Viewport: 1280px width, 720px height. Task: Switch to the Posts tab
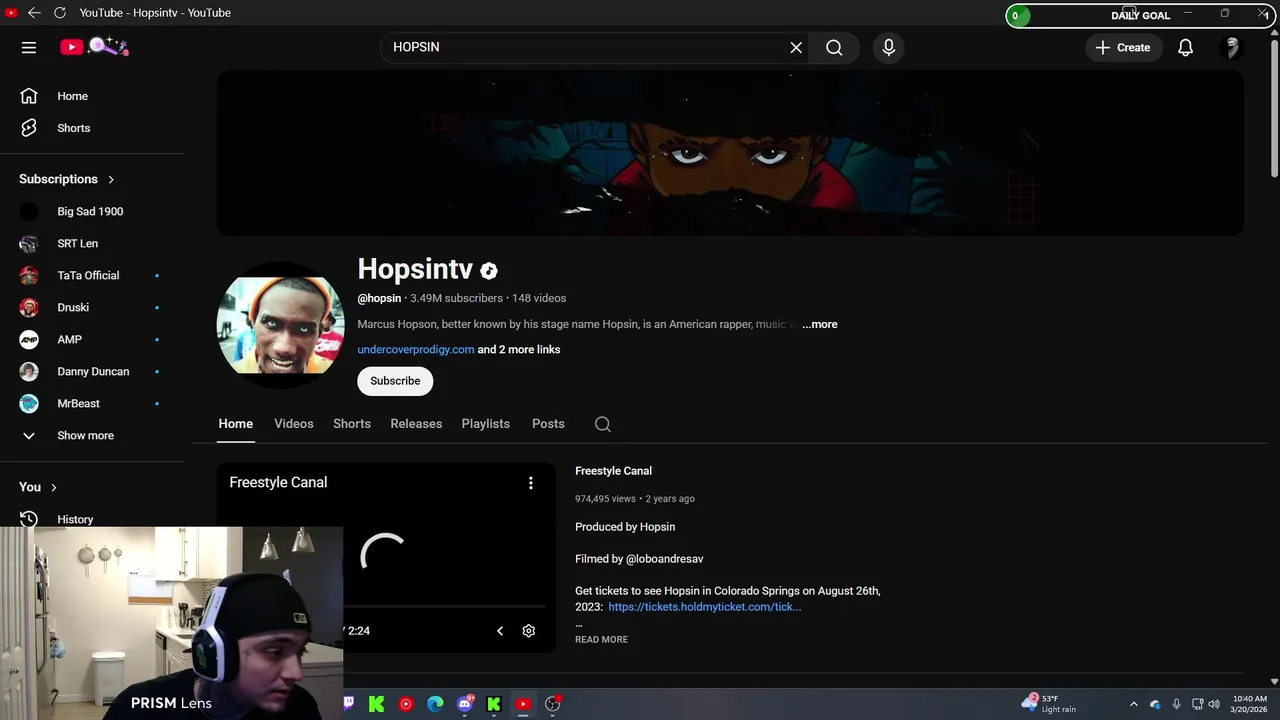click(x=548, y=424)
